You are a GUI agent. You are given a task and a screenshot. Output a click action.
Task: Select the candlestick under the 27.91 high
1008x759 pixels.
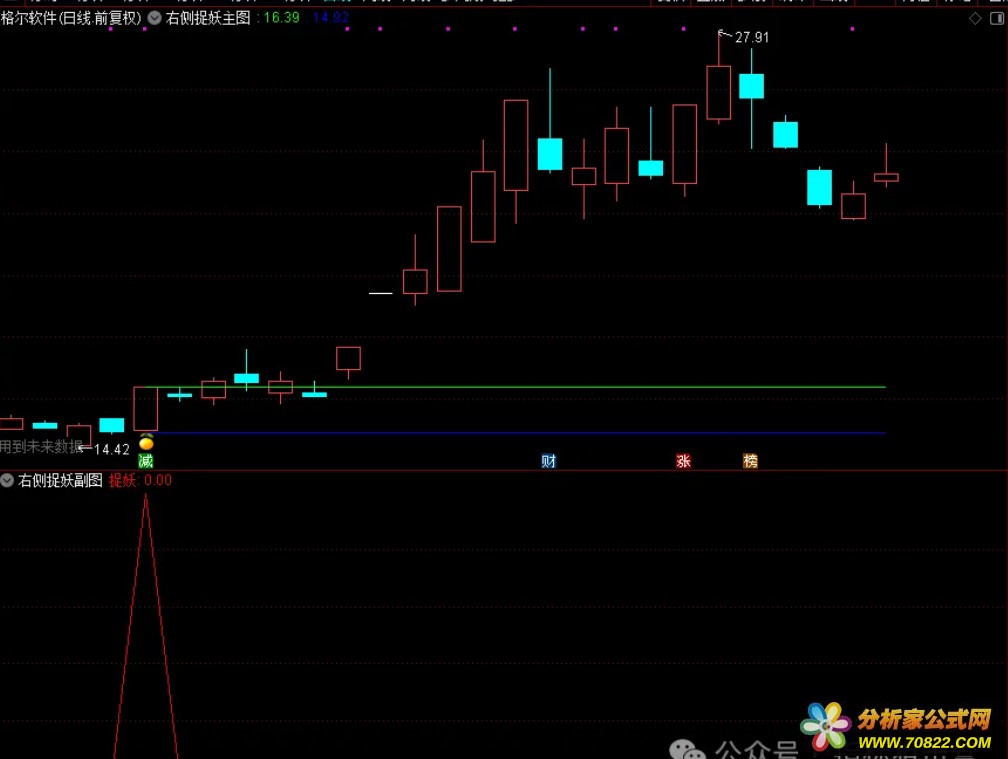coord(718,92)
